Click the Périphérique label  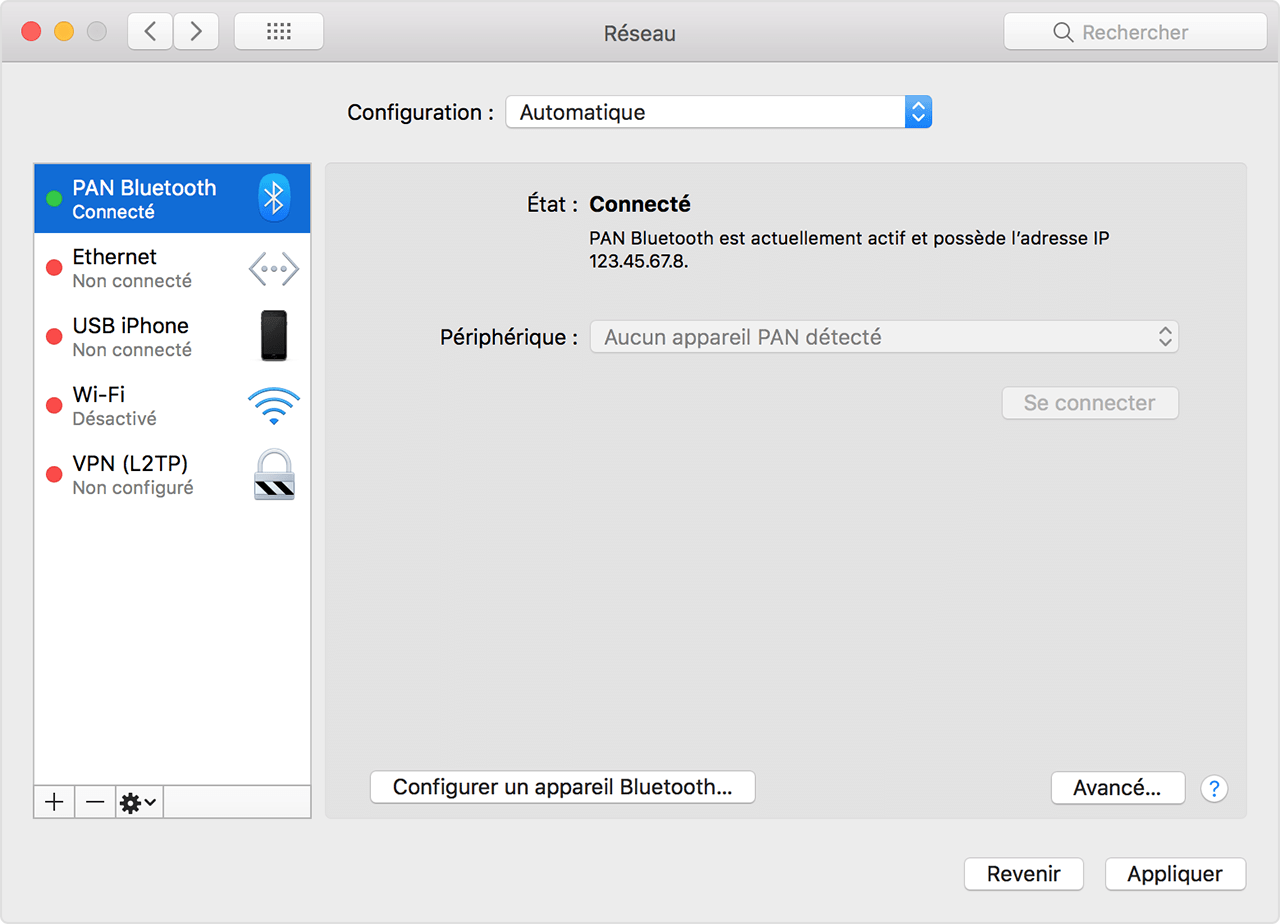[x=509, y=337]
